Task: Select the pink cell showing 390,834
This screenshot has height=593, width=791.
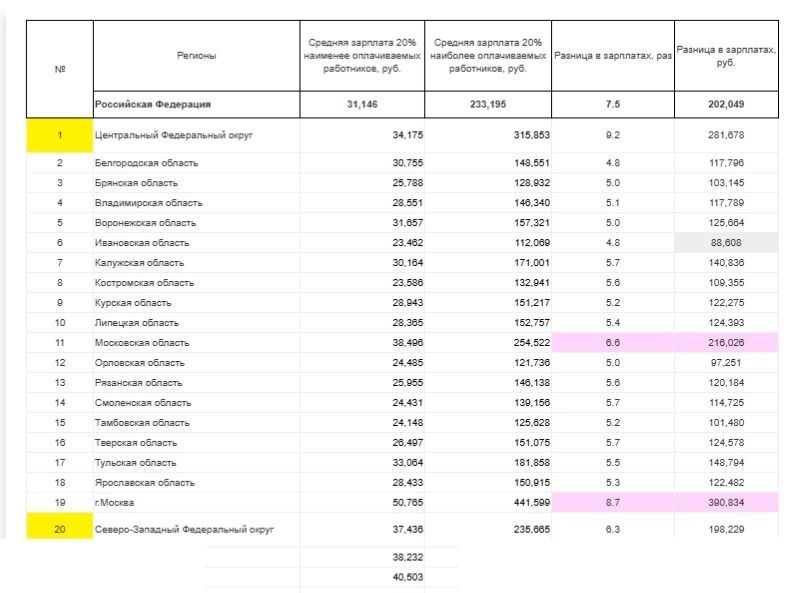Action: click(x=726, y=501)
